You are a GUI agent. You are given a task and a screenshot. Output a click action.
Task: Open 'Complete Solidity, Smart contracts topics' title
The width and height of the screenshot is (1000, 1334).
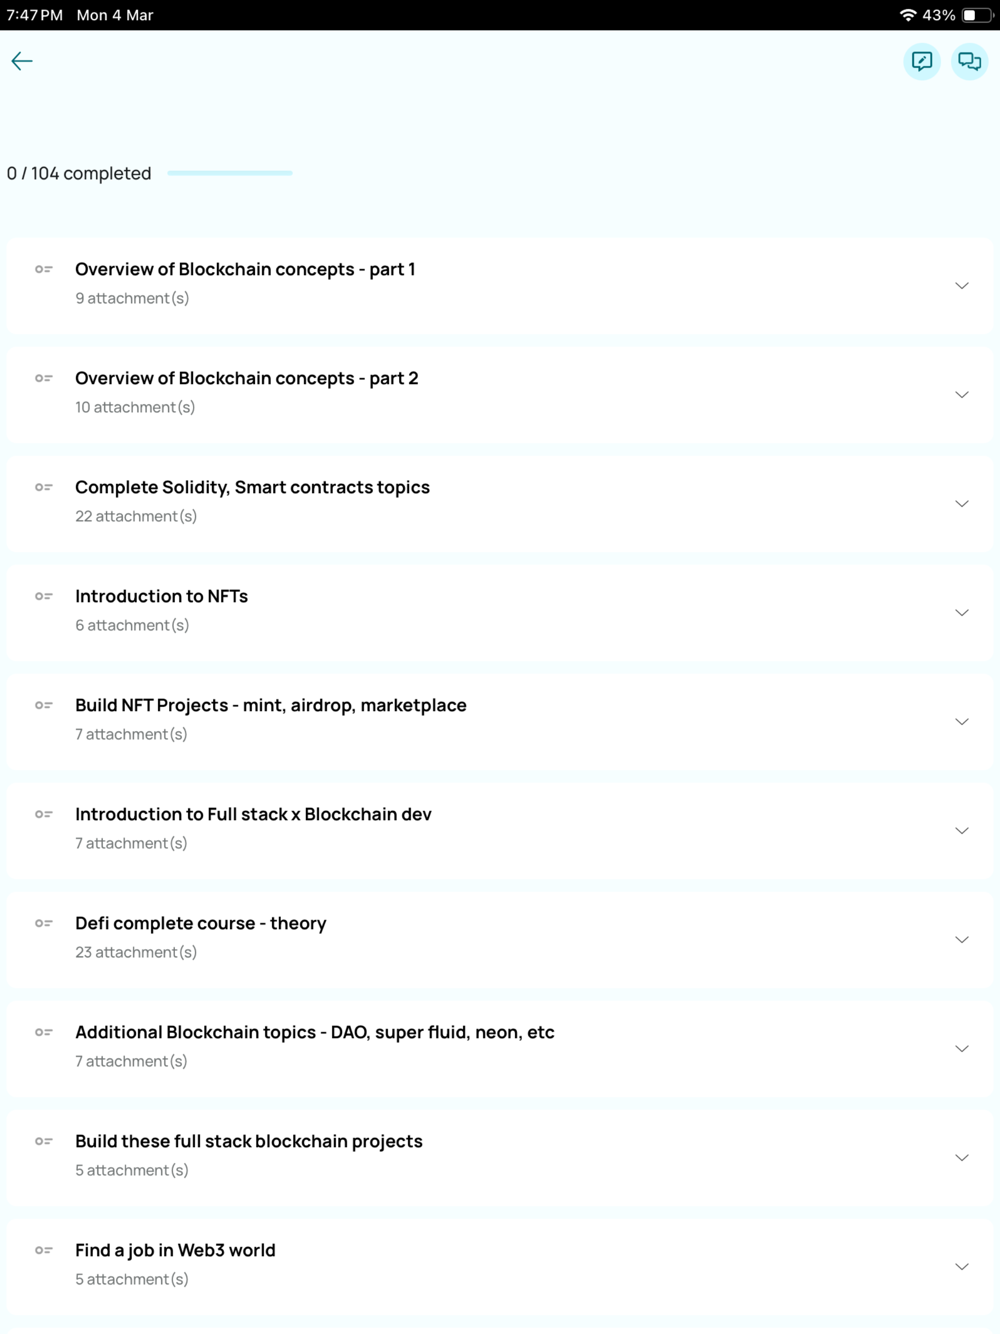[x=252, y=487]
